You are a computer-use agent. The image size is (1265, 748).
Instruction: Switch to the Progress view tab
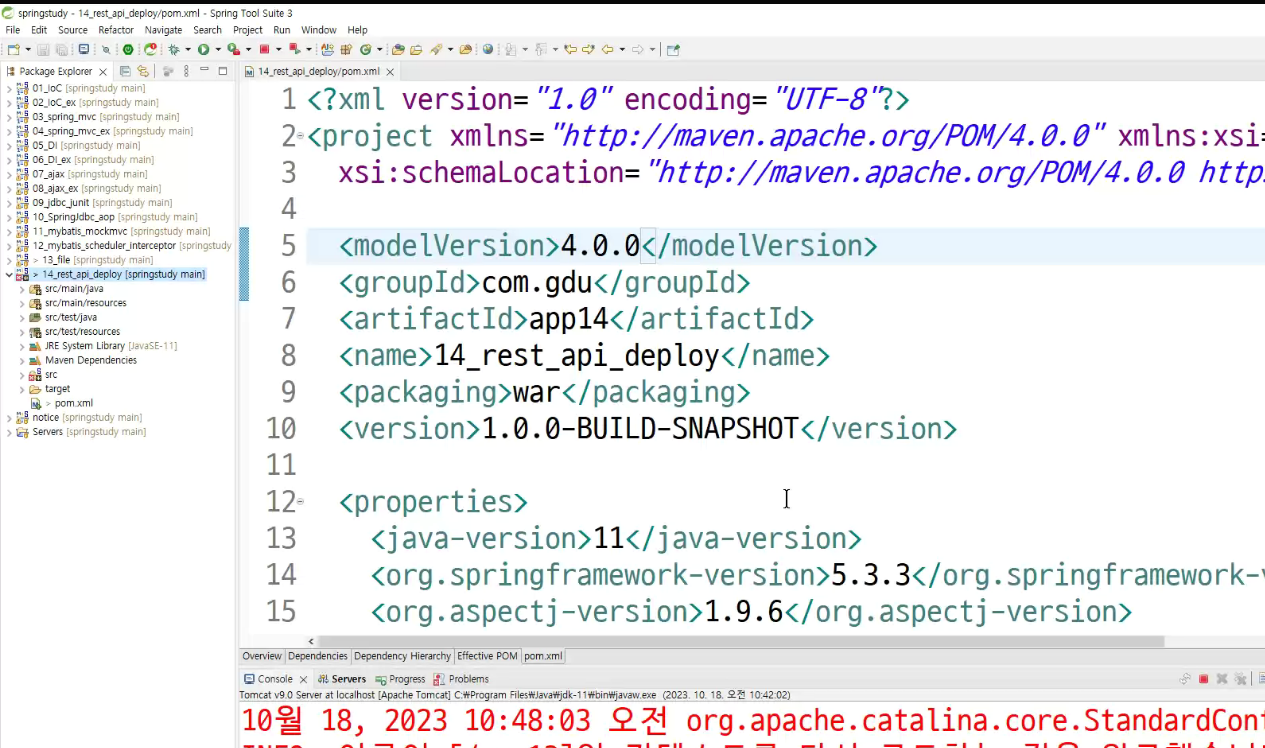[x=400, y=679]
